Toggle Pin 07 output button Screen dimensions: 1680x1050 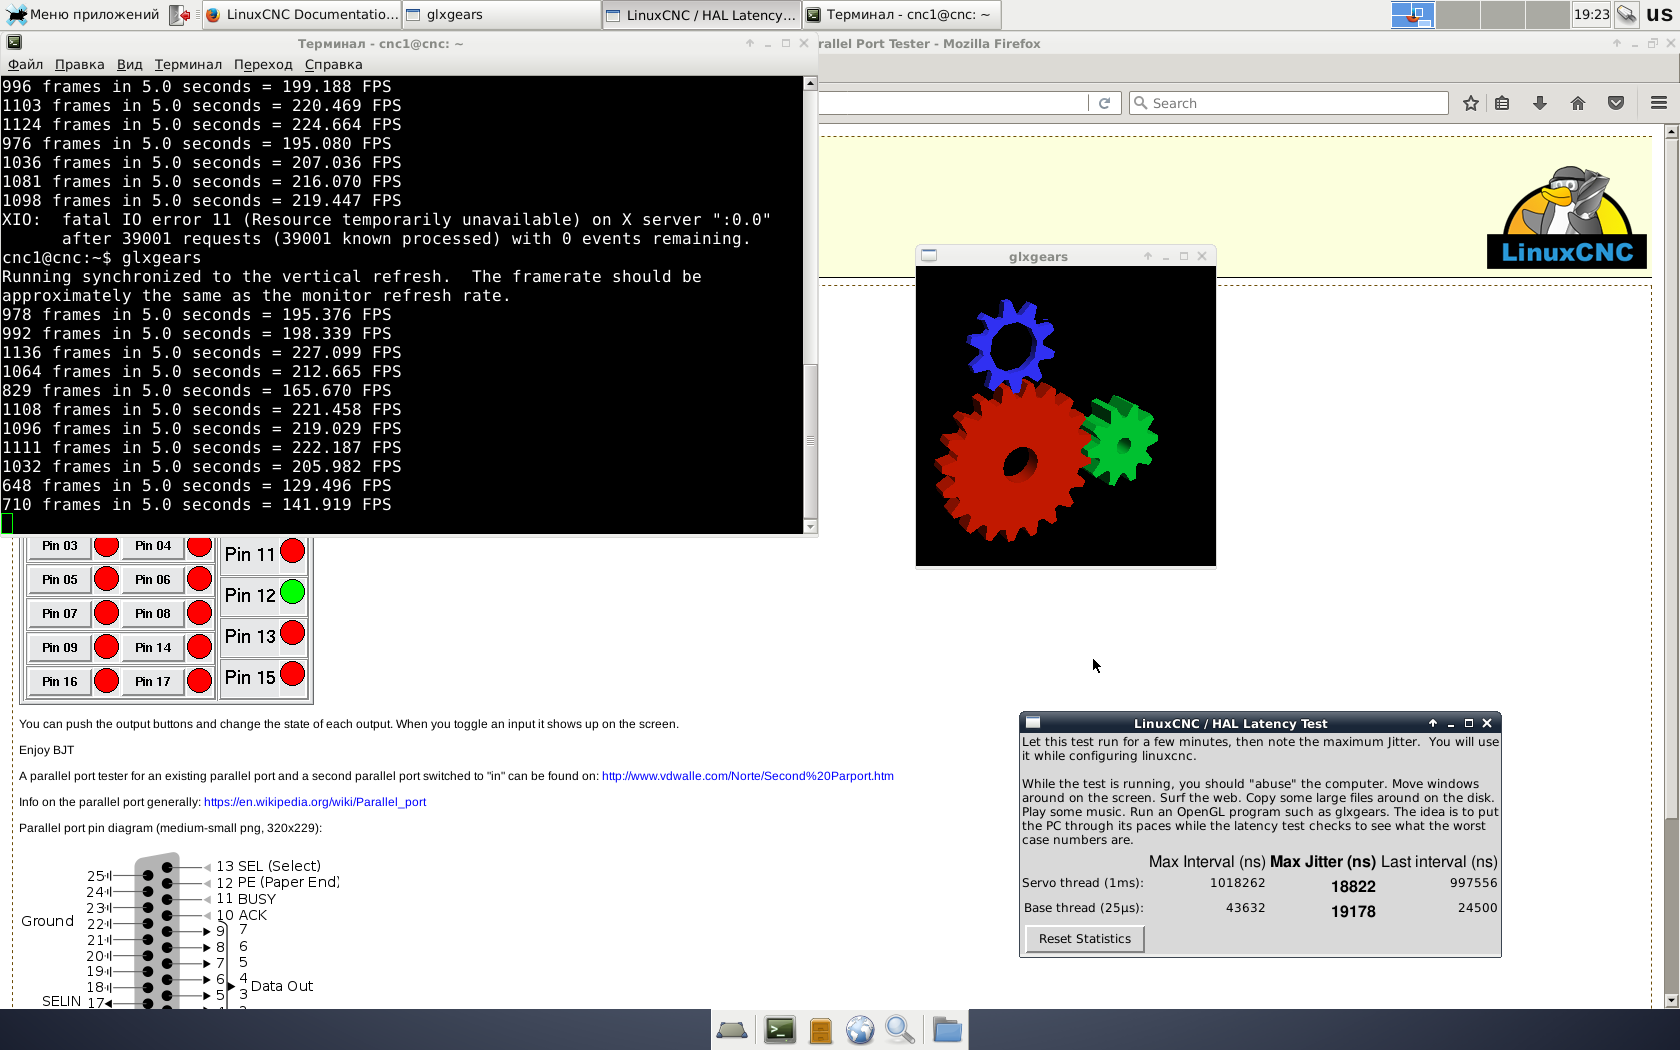(60, 614)
